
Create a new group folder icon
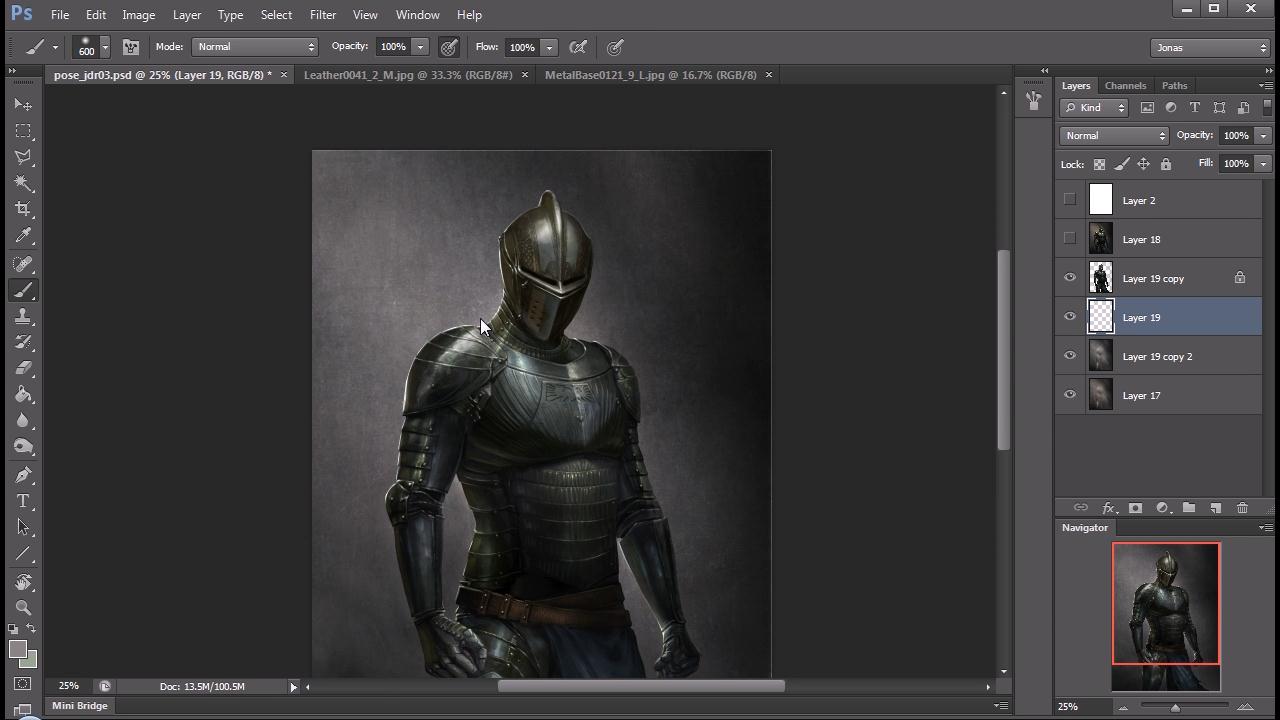[x=1189, y=508]
